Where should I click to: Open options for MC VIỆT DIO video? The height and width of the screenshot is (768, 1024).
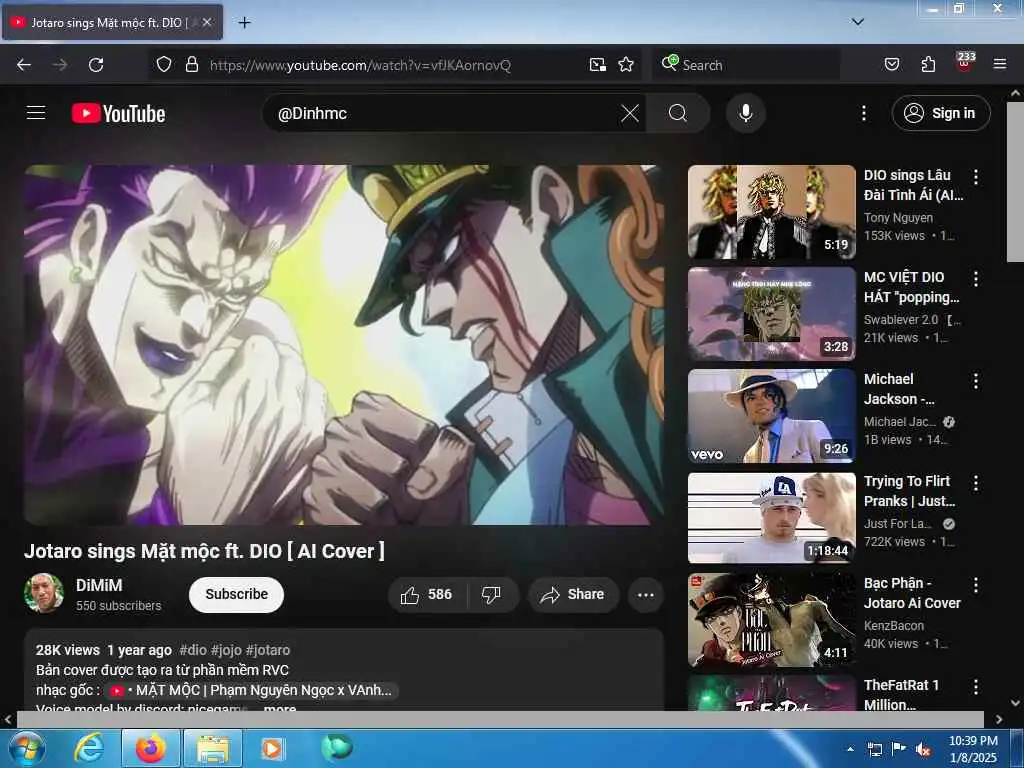[976, 279]
